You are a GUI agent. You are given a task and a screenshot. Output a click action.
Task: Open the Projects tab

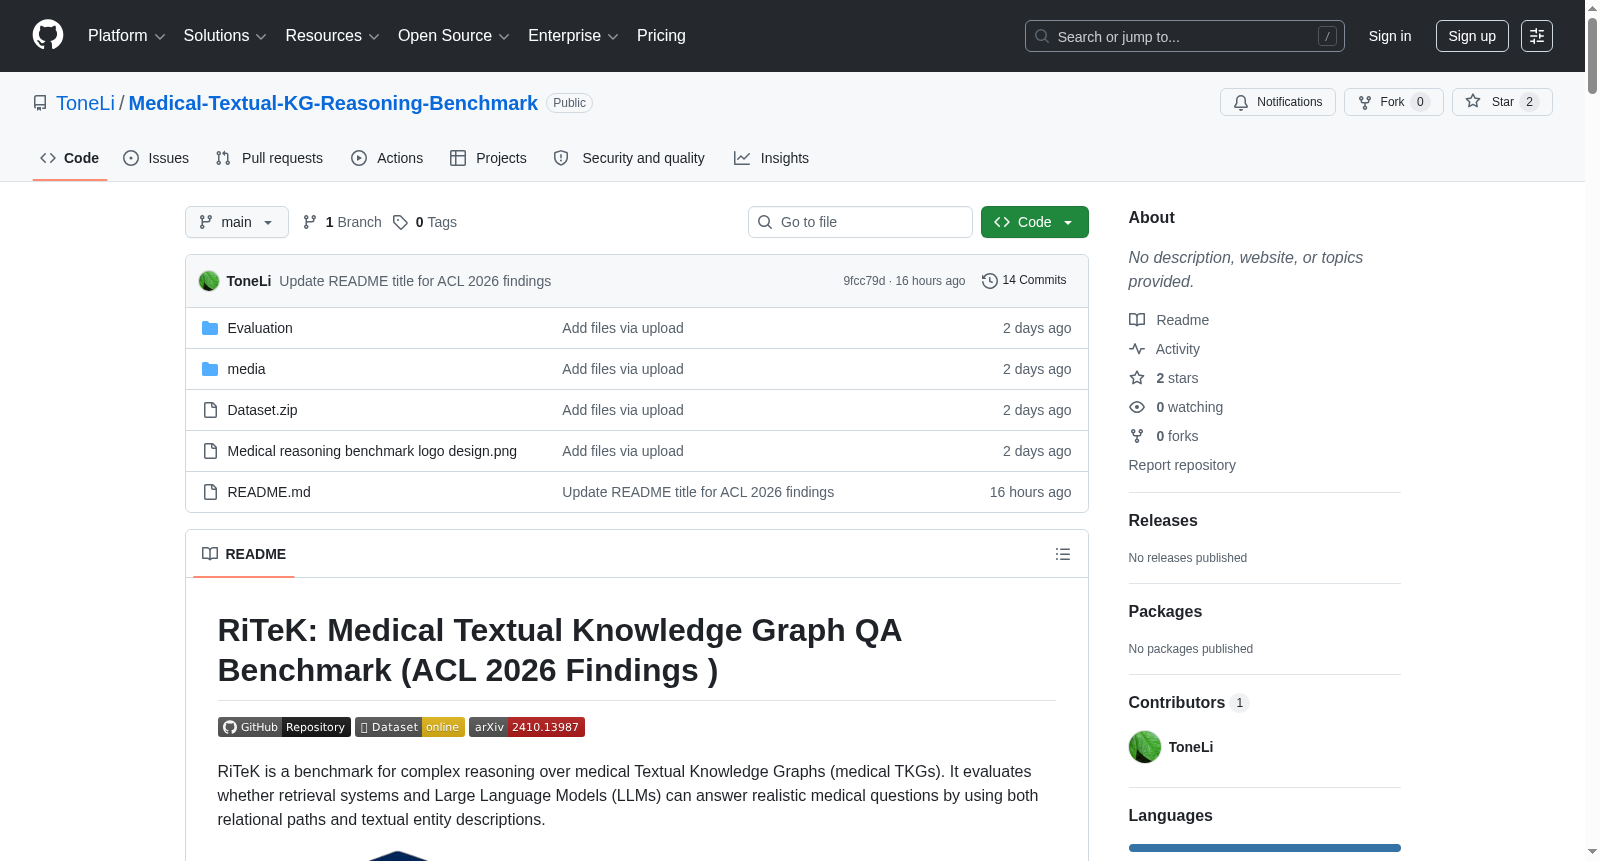[488, 158]
